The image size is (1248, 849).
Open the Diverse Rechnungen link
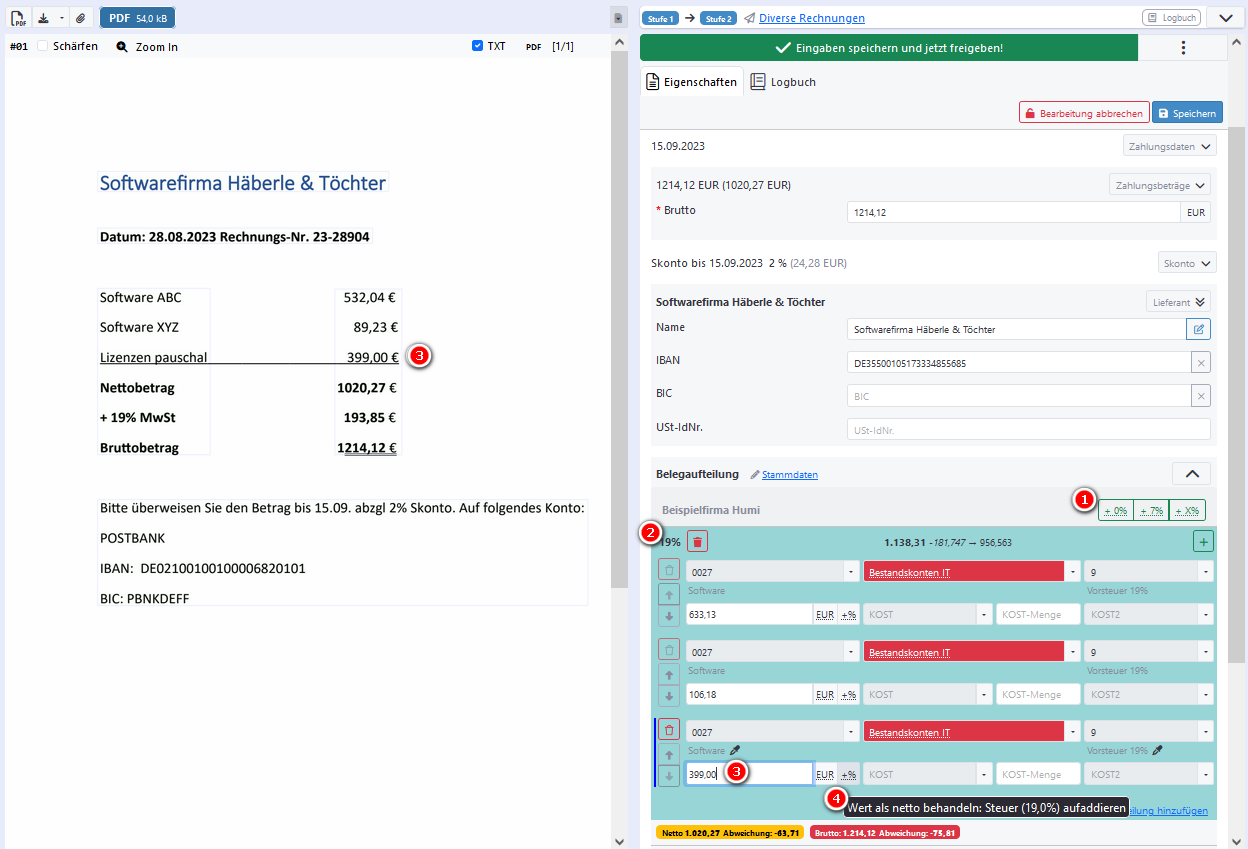(x=811, y=18)
